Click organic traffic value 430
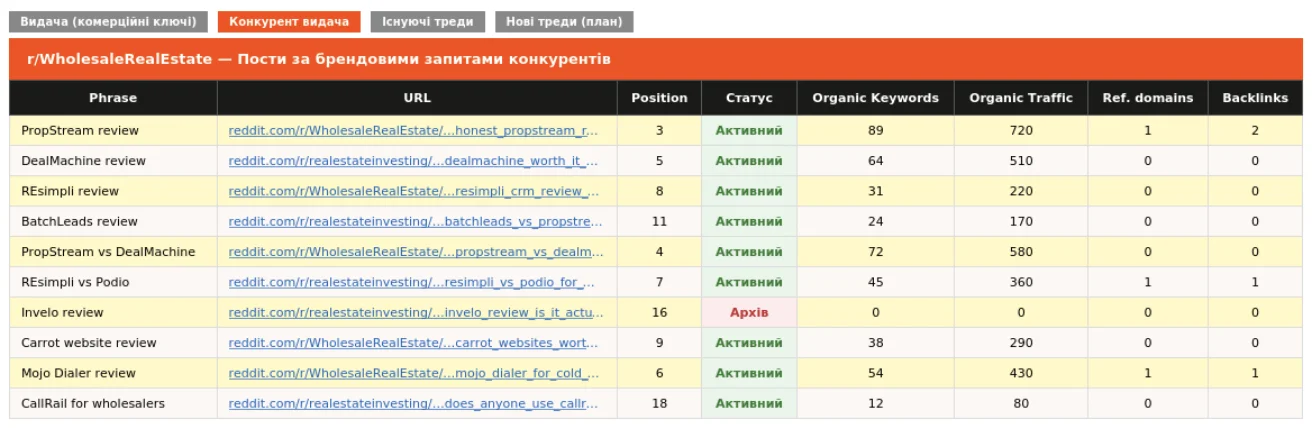Image resolution: width=1314 pixels, height=428 pixels. click(1021, 373)
